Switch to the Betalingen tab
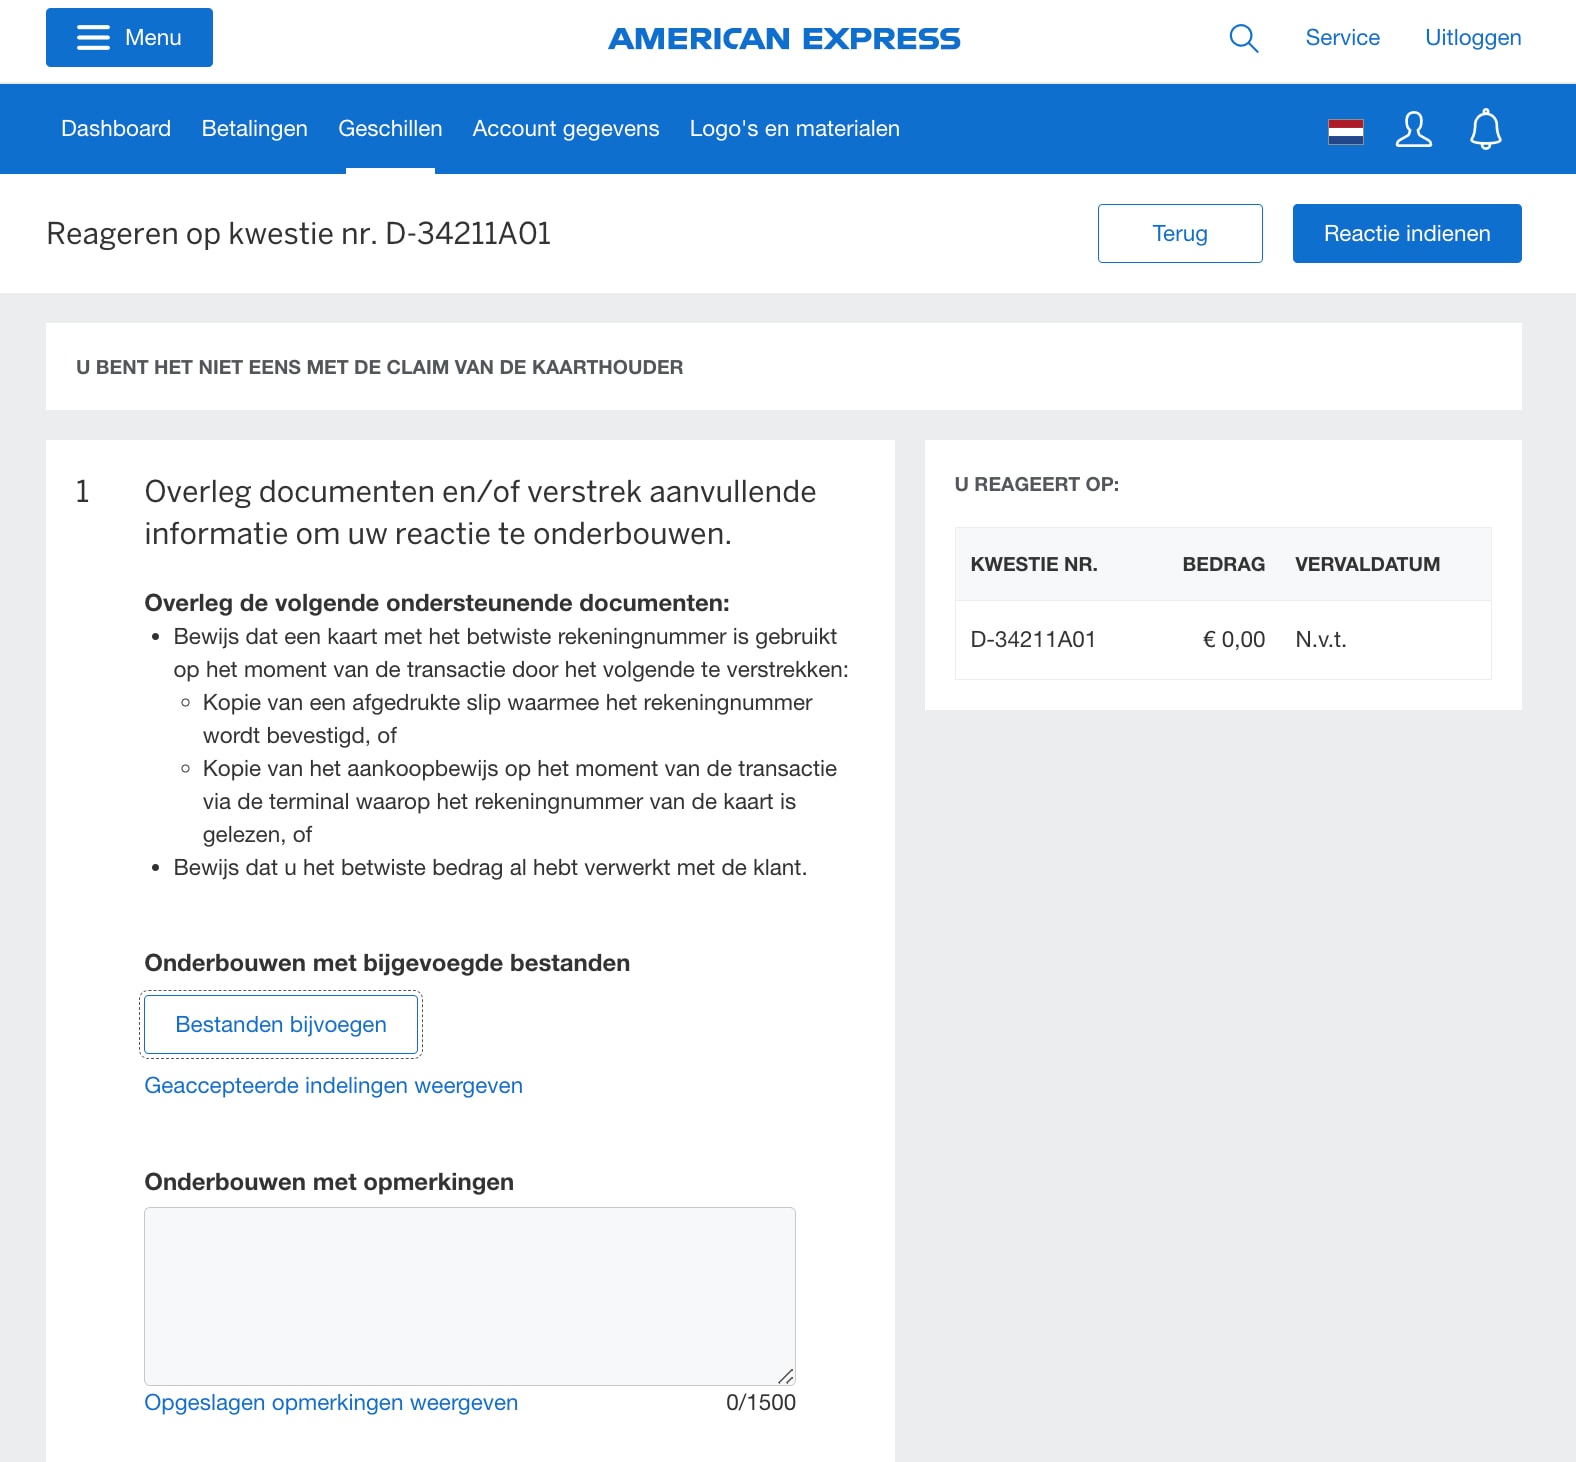 coord(254,129)
